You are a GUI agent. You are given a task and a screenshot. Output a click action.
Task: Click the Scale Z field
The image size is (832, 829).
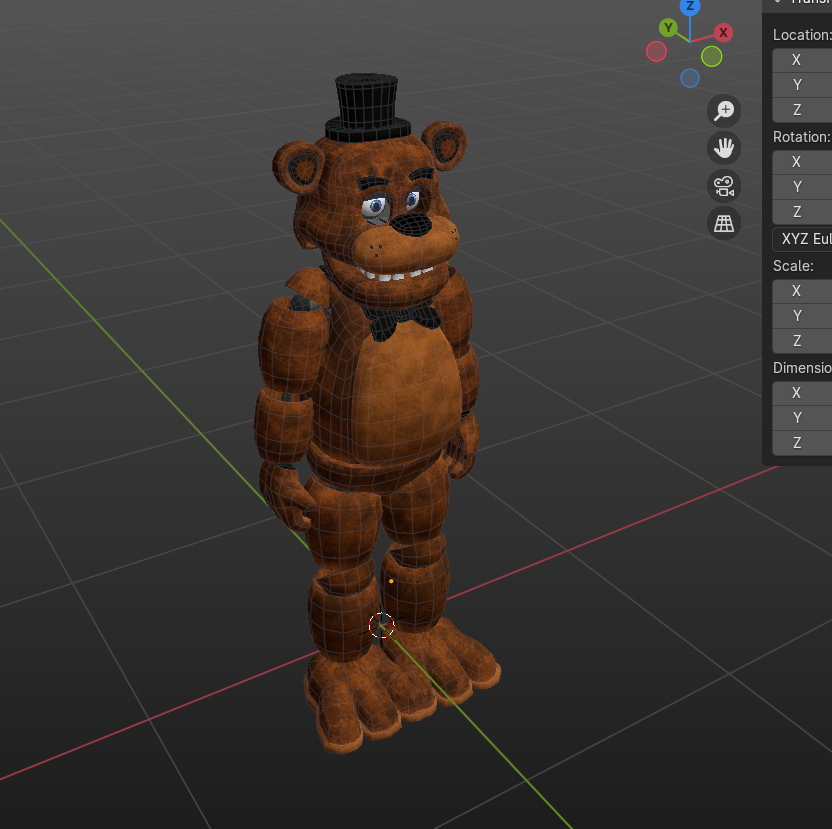(802, 341)
